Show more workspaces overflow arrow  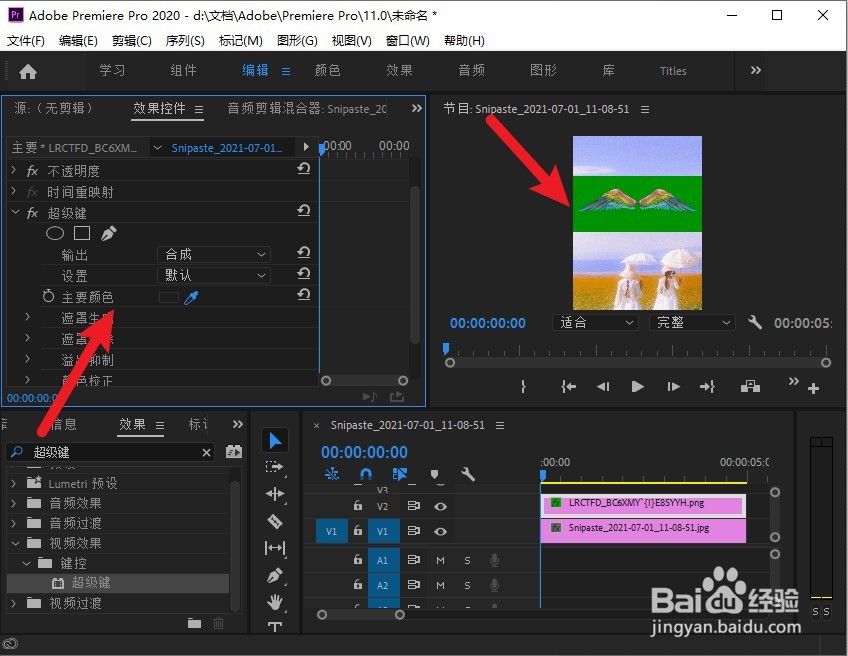coord(756,70)
